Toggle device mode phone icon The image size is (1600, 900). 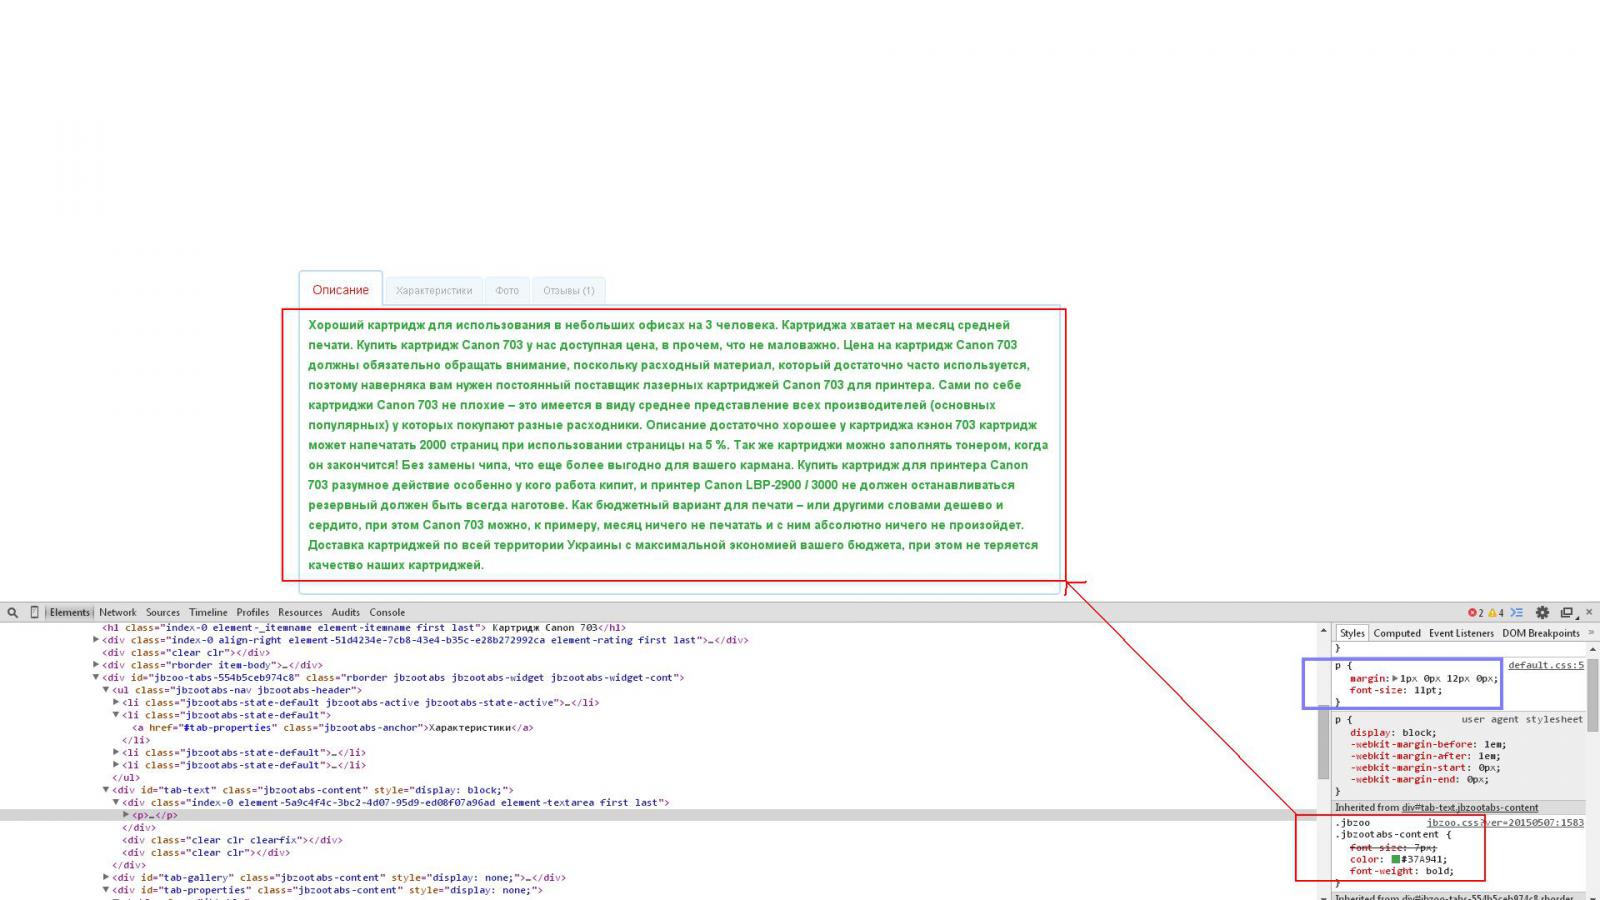(x=34, y=612)
